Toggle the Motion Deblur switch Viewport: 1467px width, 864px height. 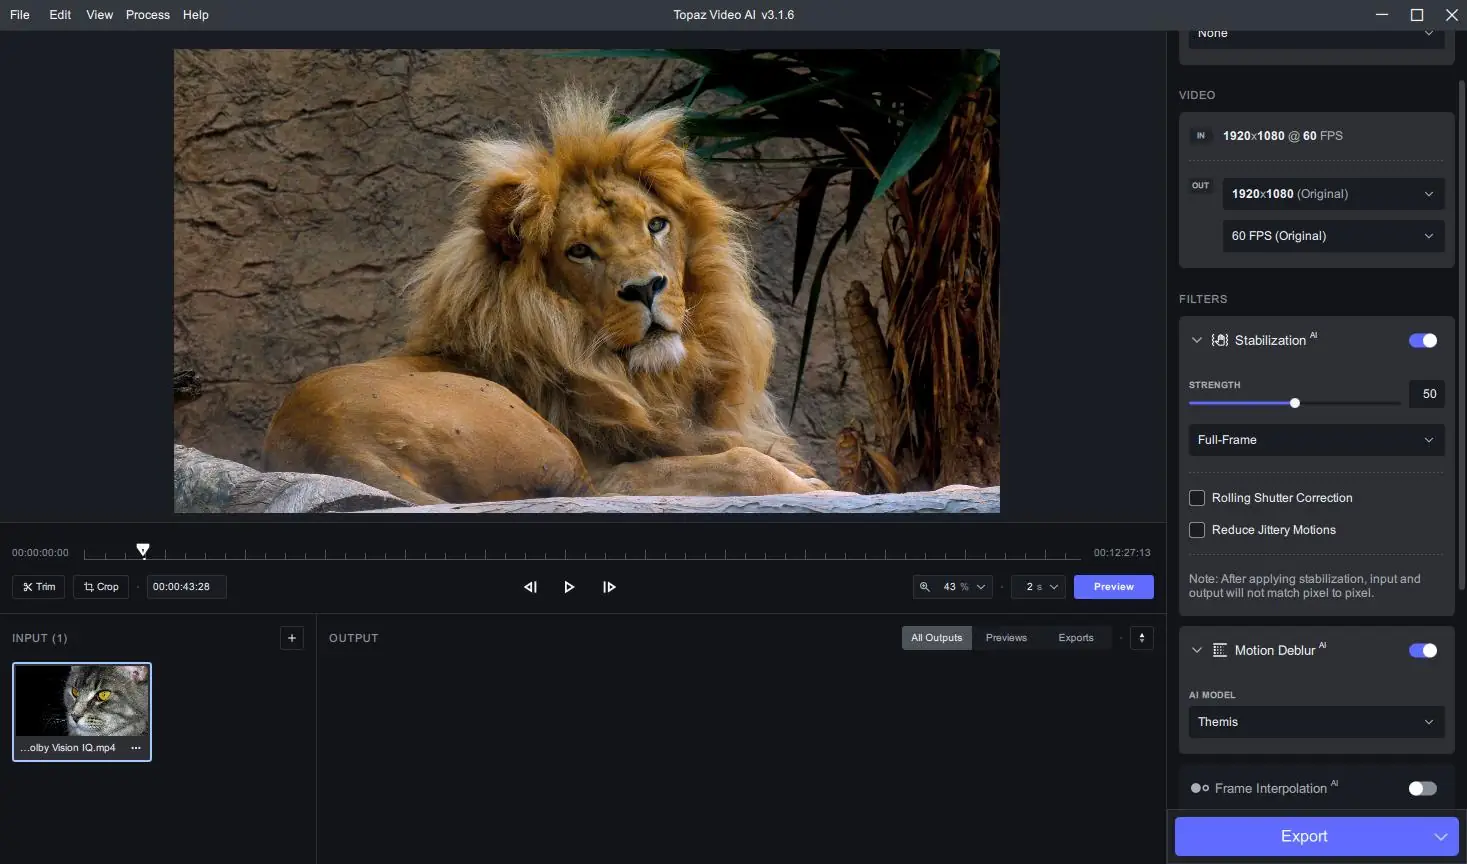point(1423,650)
